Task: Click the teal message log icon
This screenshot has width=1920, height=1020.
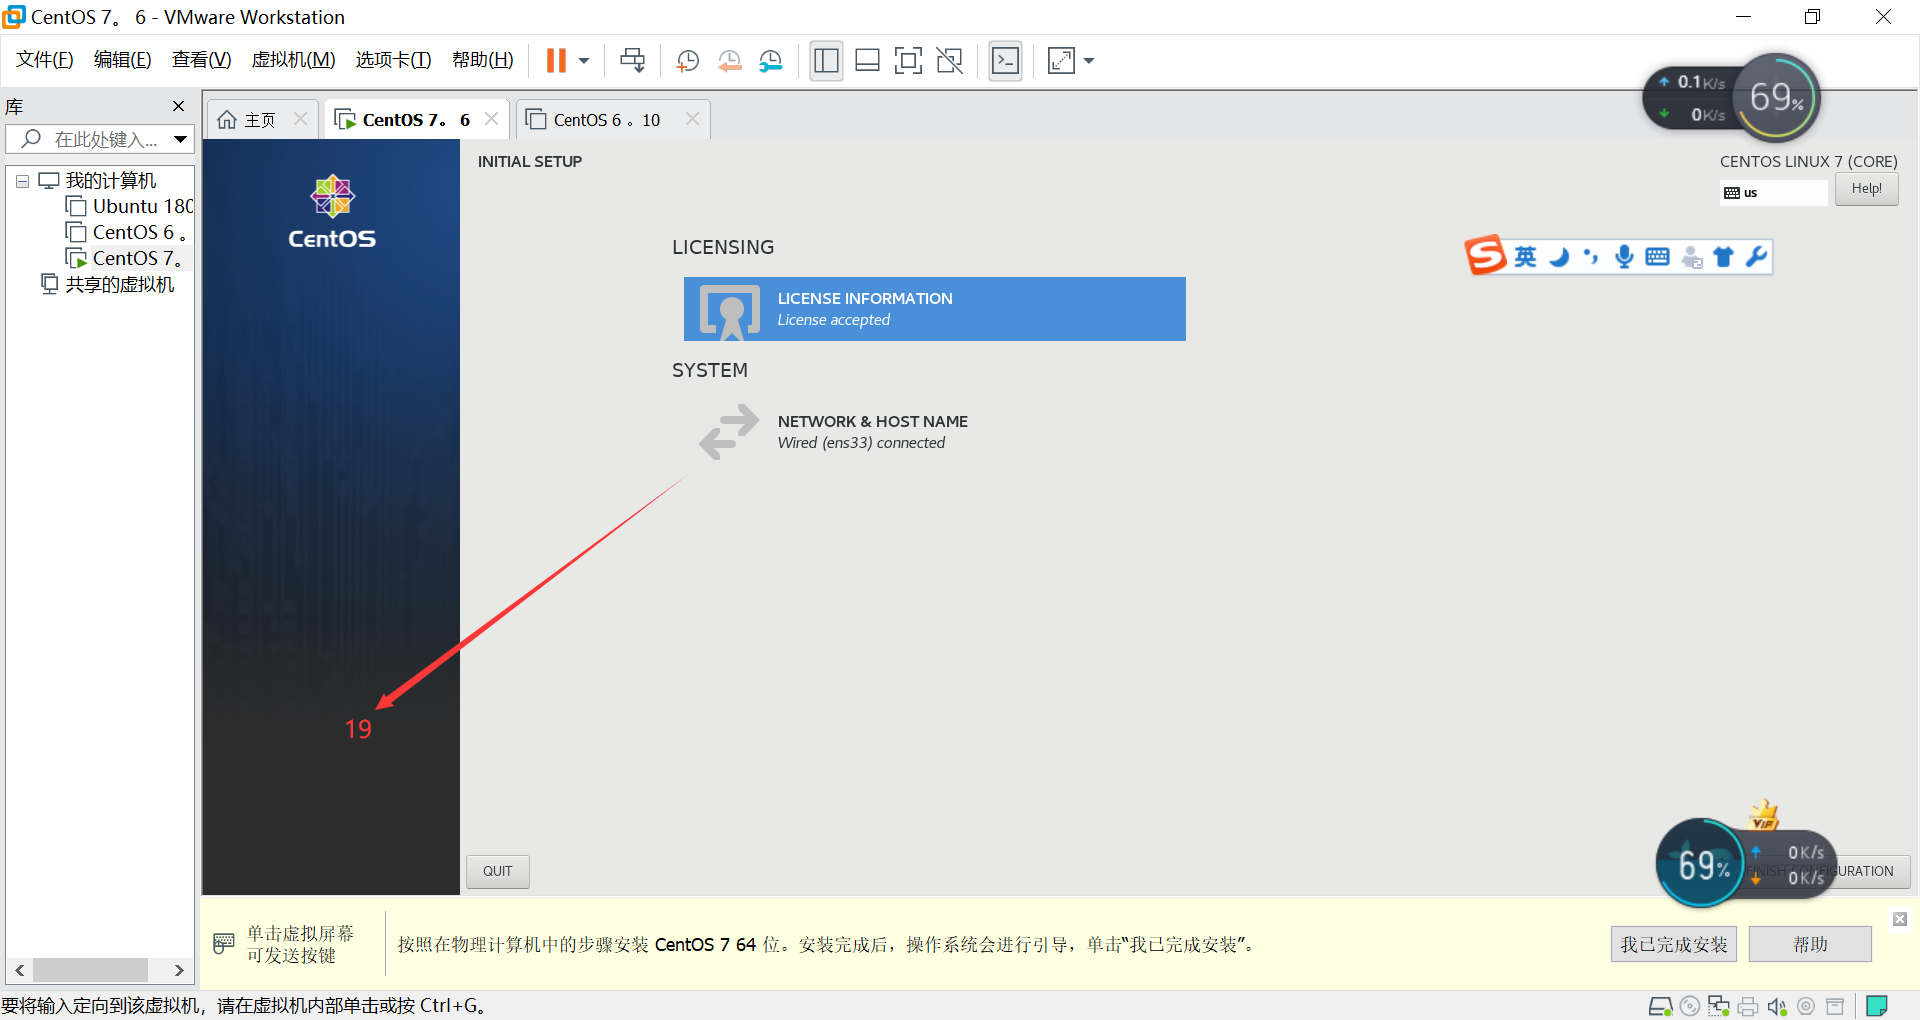Action: coord(1877,1006)
